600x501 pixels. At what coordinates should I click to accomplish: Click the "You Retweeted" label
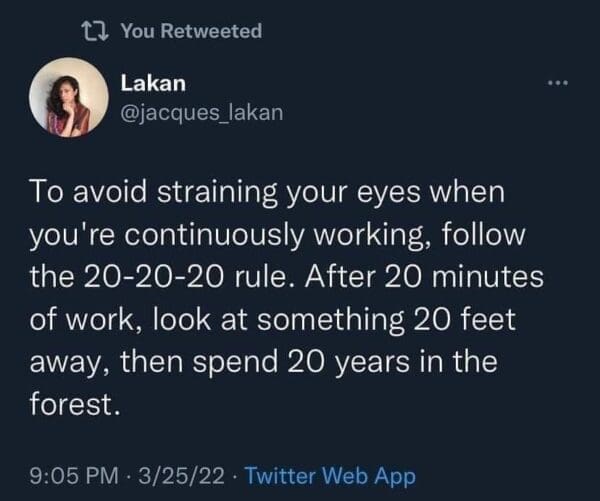click(x=191, y=31)
